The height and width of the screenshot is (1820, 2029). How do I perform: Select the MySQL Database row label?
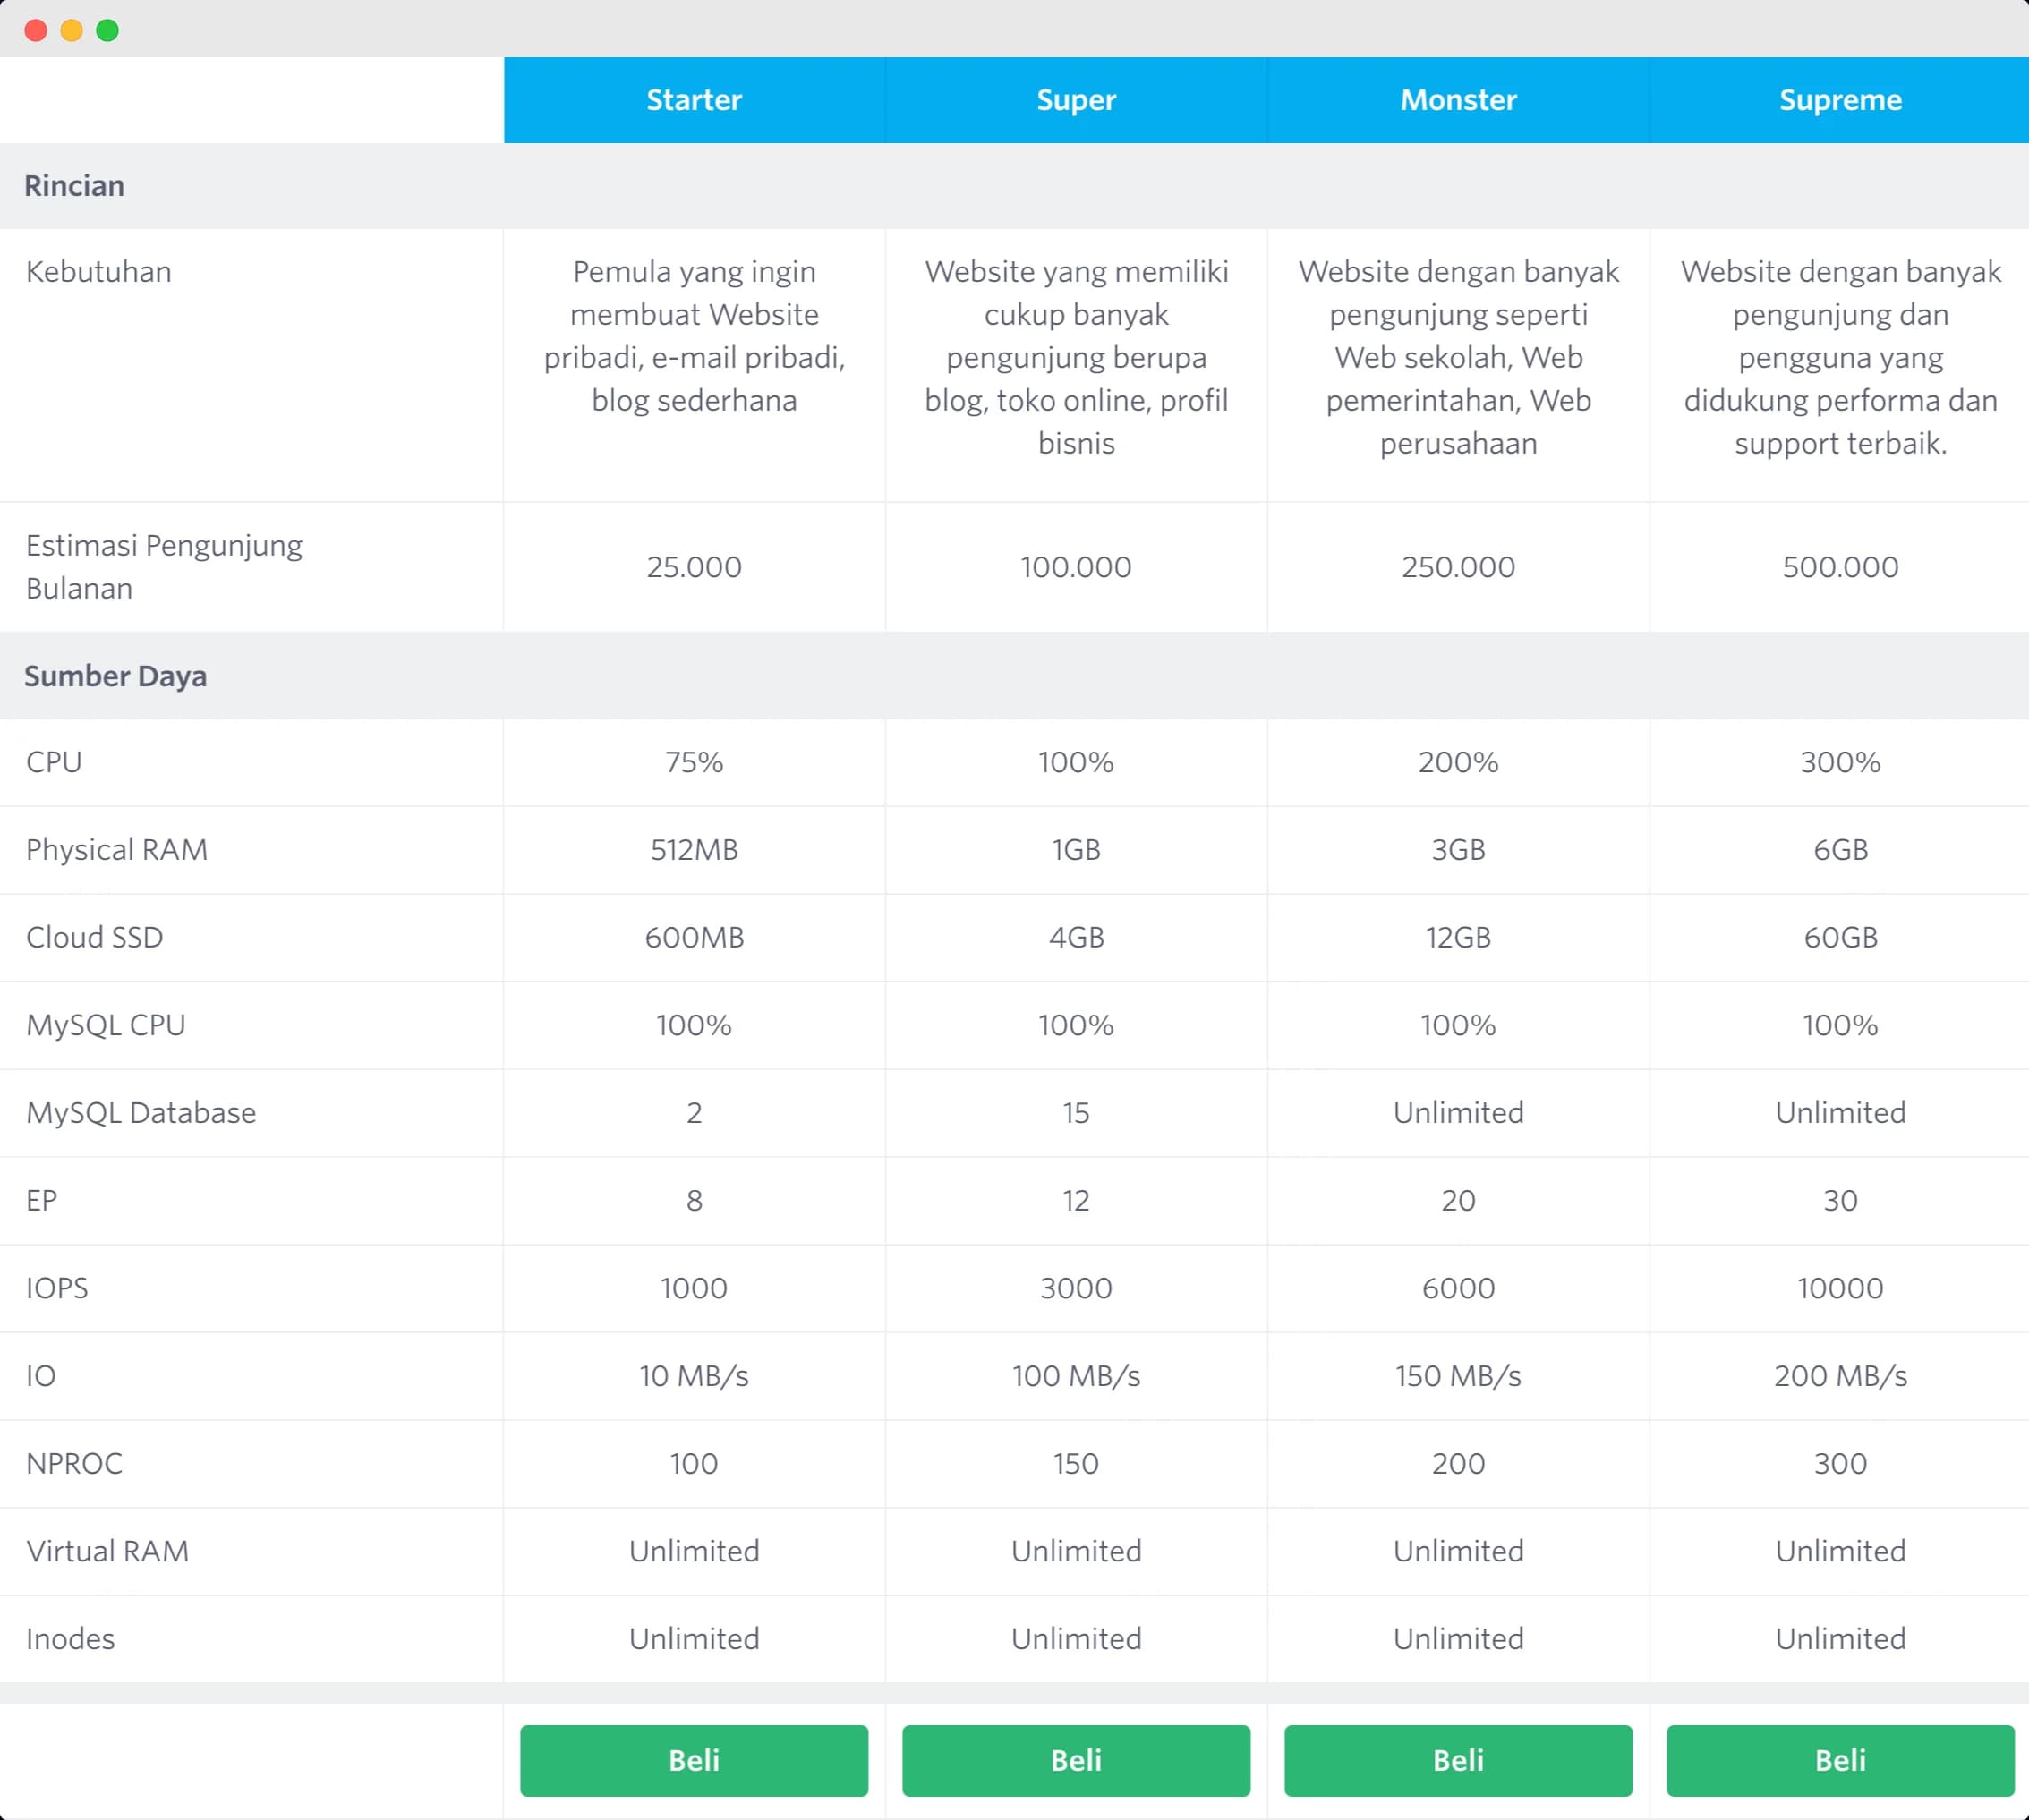(x=140, y=1113)
